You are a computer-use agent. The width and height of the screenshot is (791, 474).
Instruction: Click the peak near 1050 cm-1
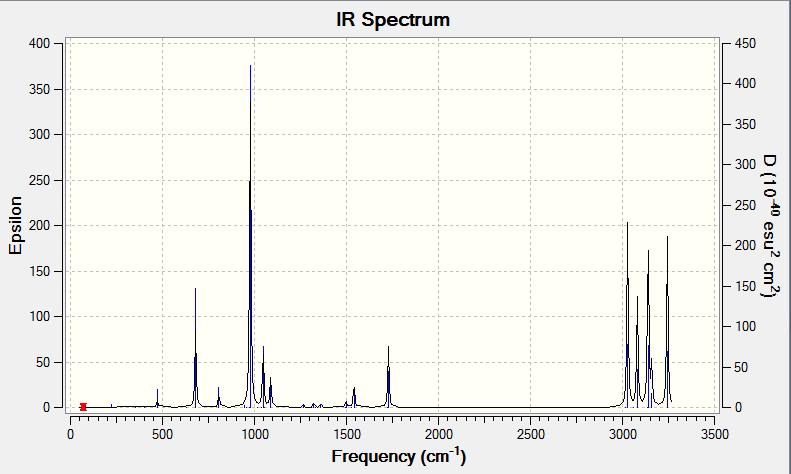pos(263,377)
